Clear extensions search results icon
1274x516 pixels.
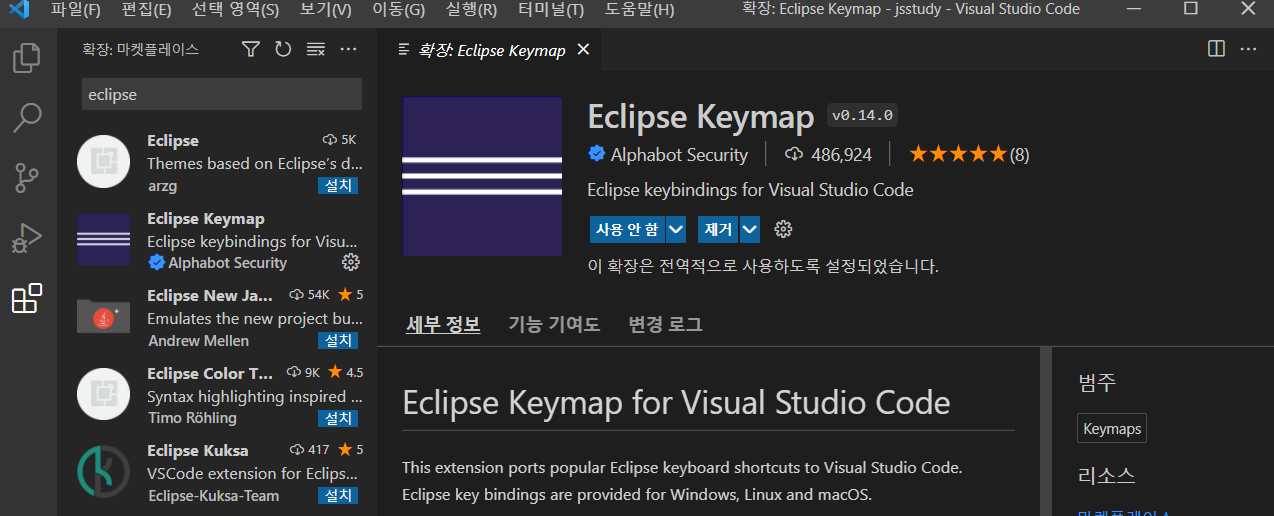click(315, 49)
